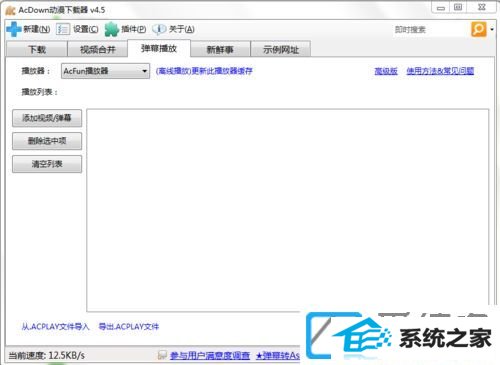This screenshot has width=500, height=365.
Task: Click the 高级版 link
Action: click(386, 71)
